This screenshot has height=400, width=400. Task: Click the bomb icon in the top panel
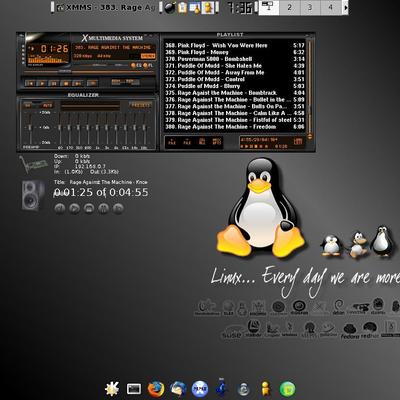click(x=170, y=8)
